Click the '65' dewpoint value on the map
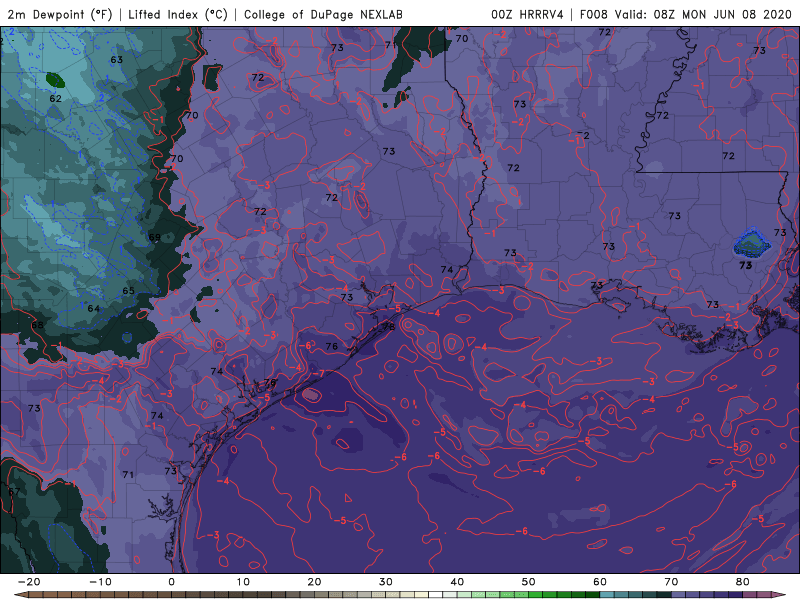Viewport: 800px width, 600px height. 128,291
